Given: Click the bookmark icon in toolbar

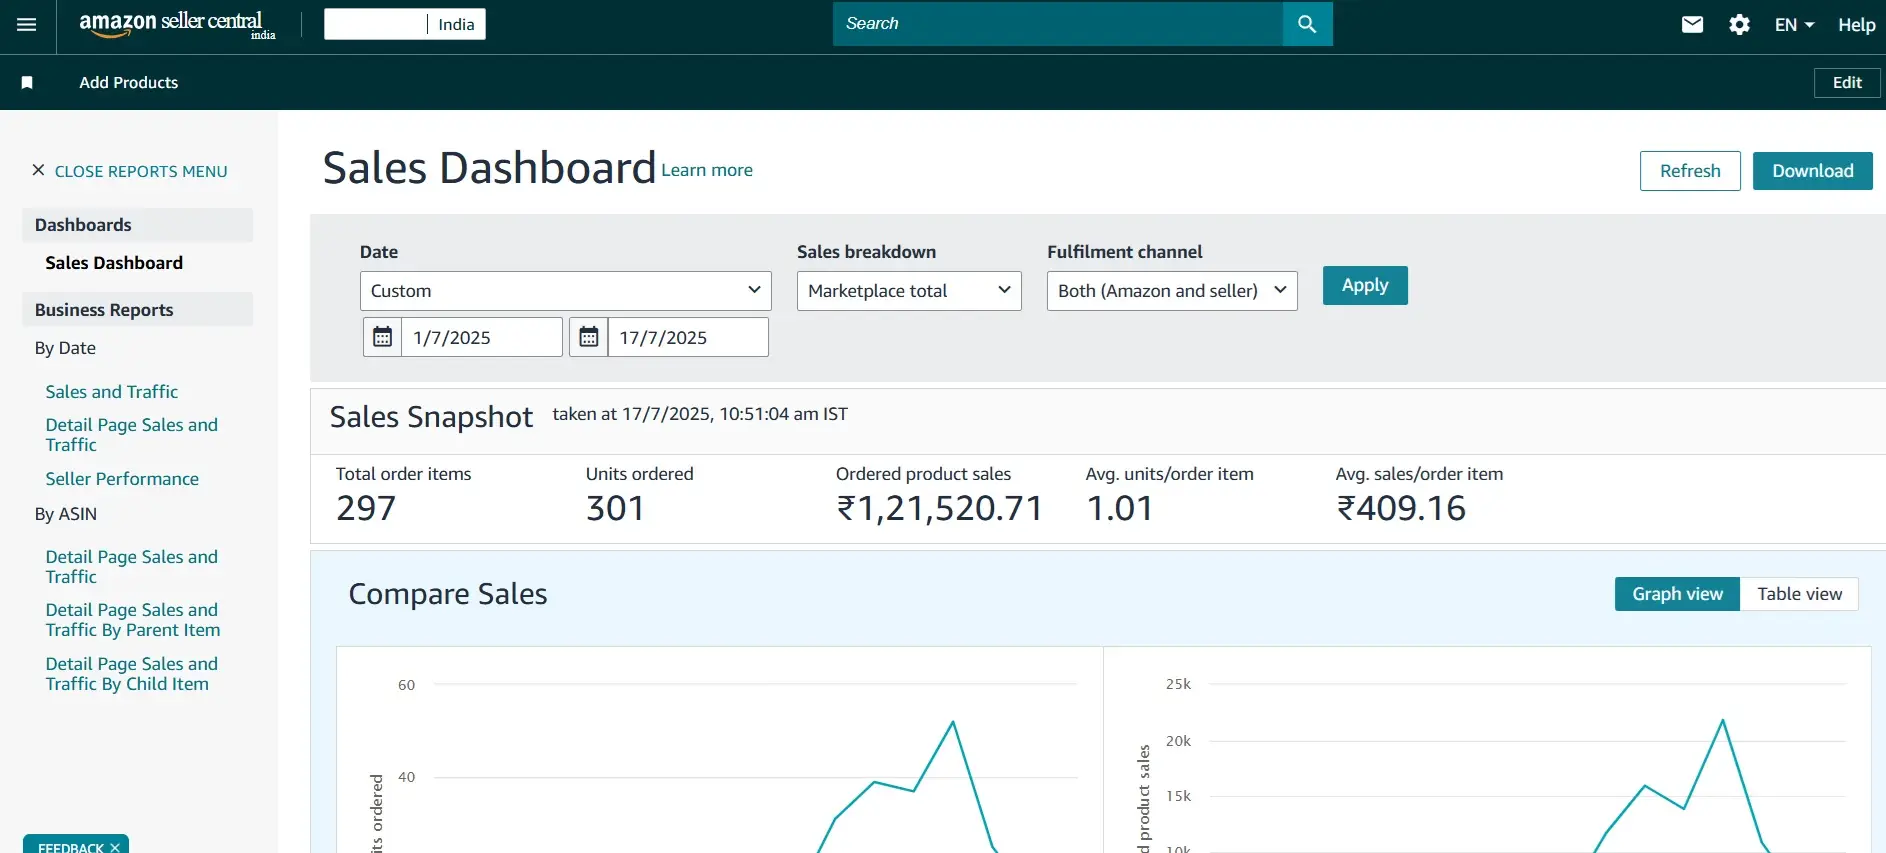Looking at the screenshot, I should (27, 83).
